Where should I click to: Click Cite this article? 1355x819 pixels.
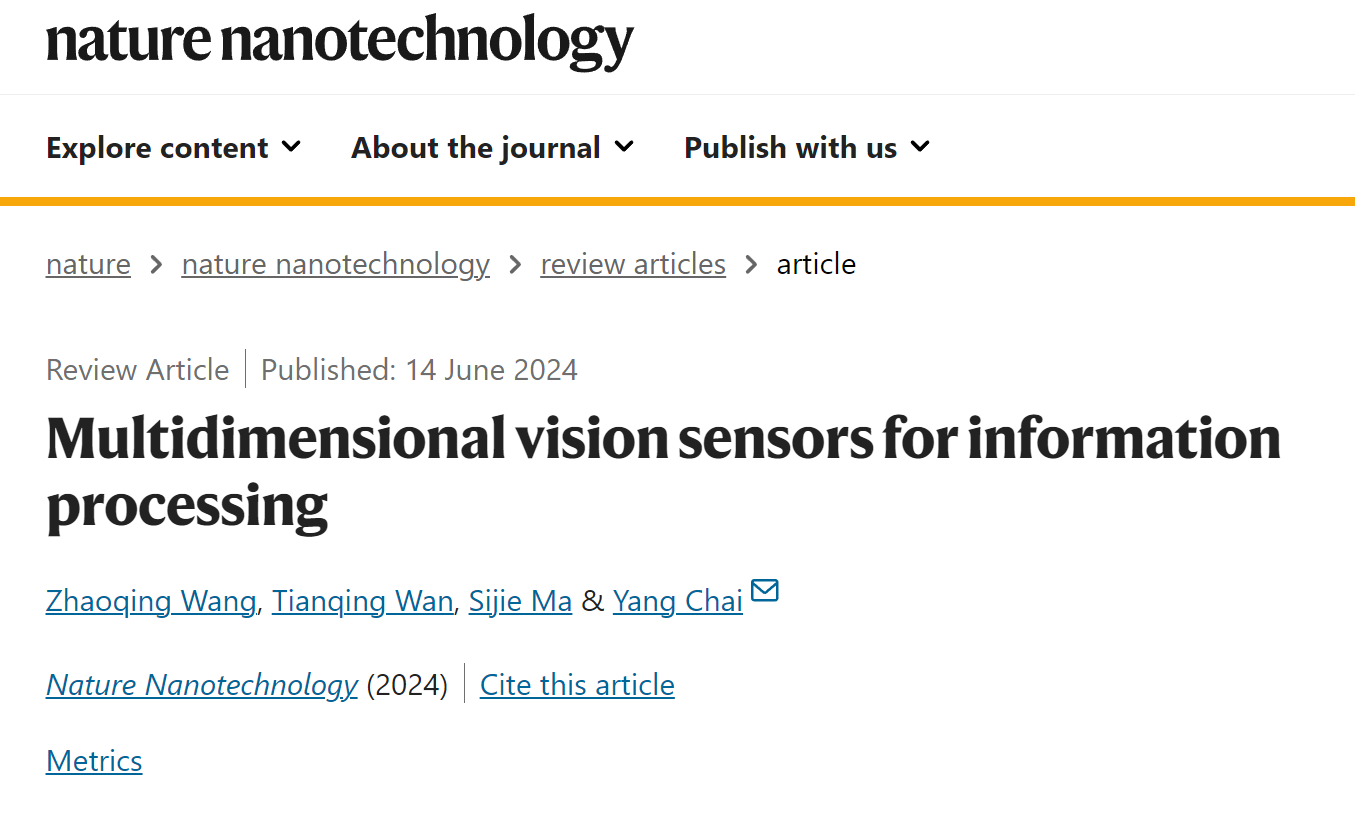coord(577,685)
